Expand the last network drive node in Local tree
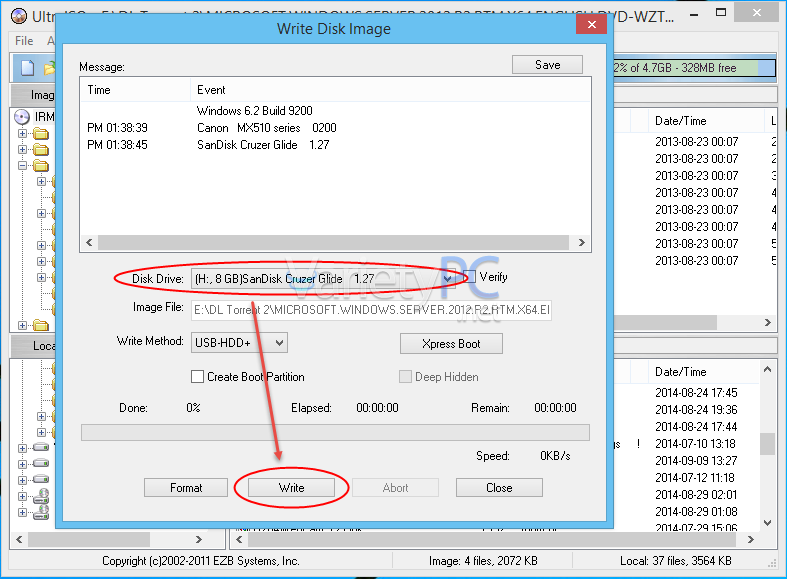This screenshot has height=579, width=787. point(22,512)
